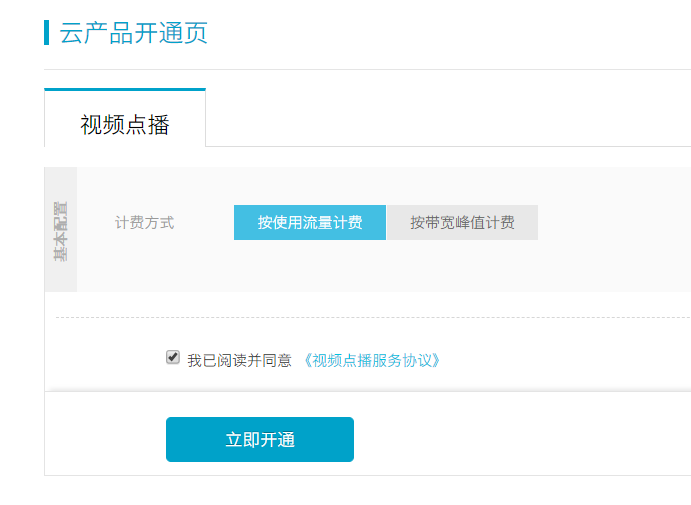691x505 pixels.
Task: Focus the 视频点播 product tab header
Action: [x=125, y=125]
